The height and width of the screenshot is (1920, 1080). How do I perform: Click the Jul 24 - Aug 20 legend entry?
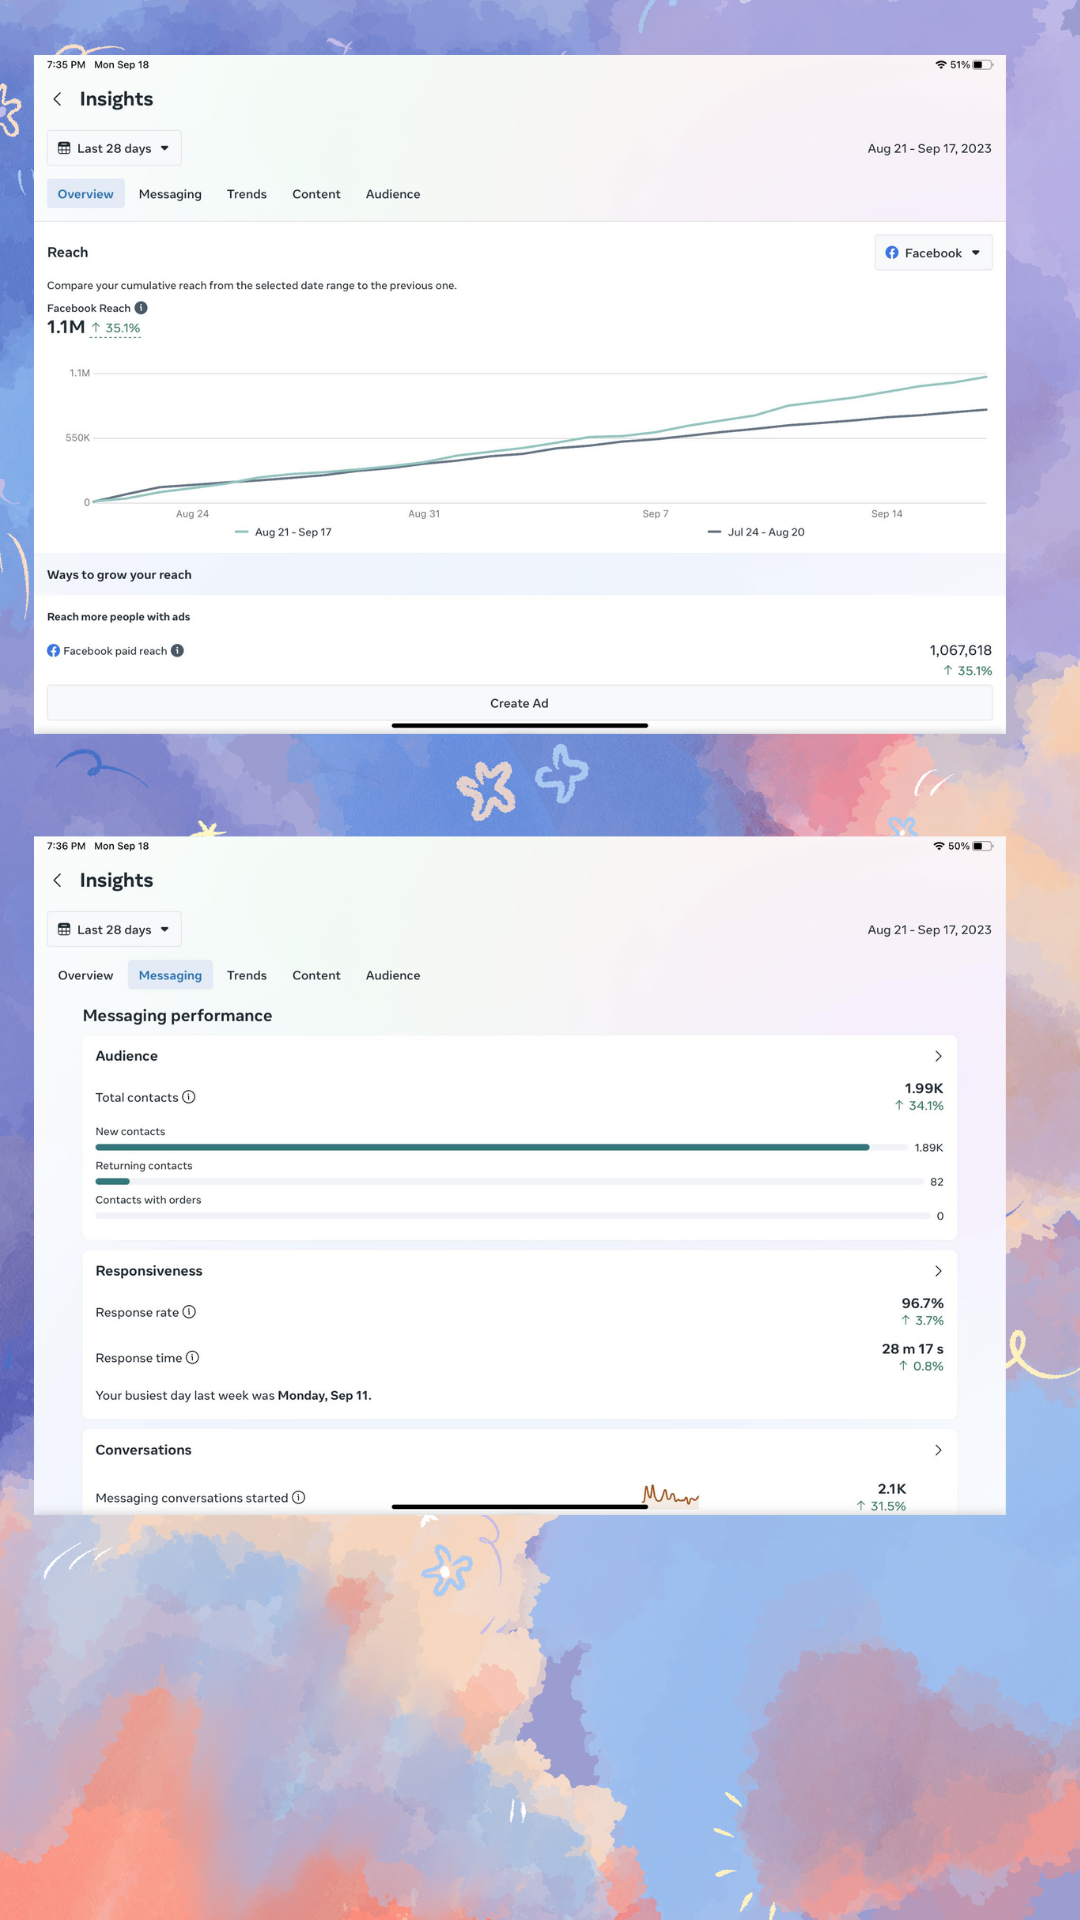pos(756,532)
